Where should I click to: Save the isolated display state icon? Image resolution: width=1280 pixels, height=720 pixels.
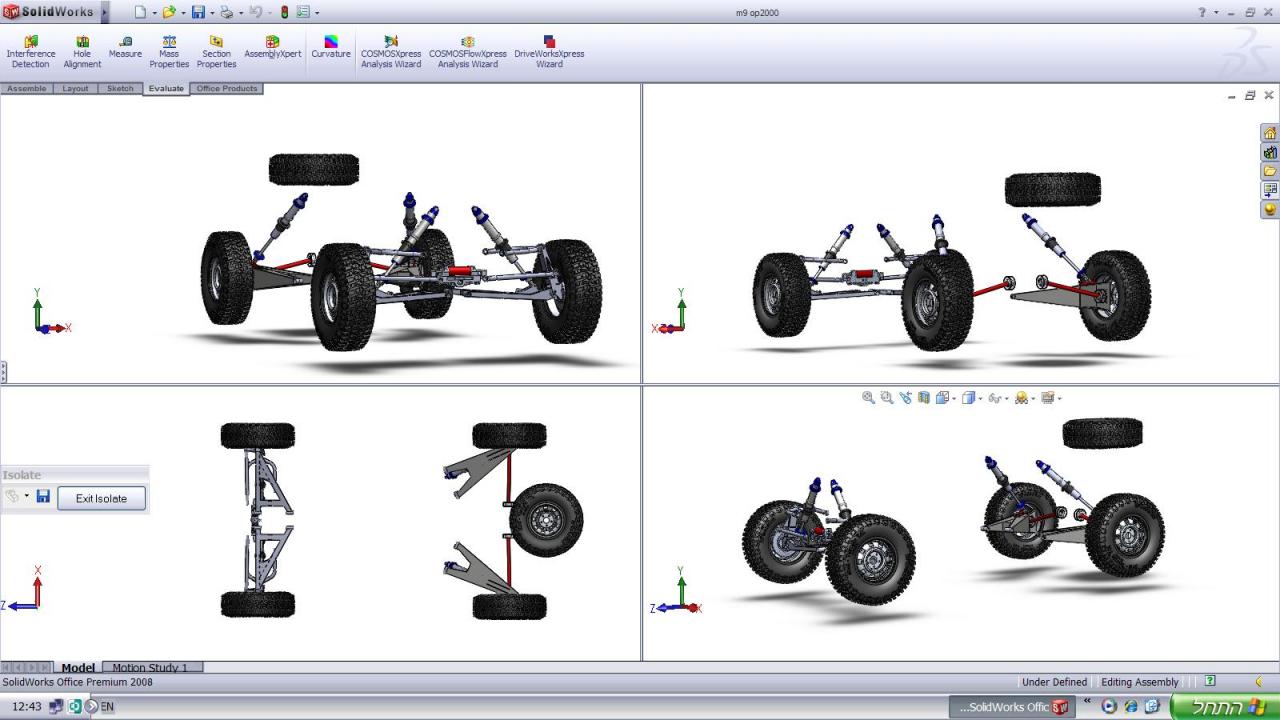[x=43, y=497]
